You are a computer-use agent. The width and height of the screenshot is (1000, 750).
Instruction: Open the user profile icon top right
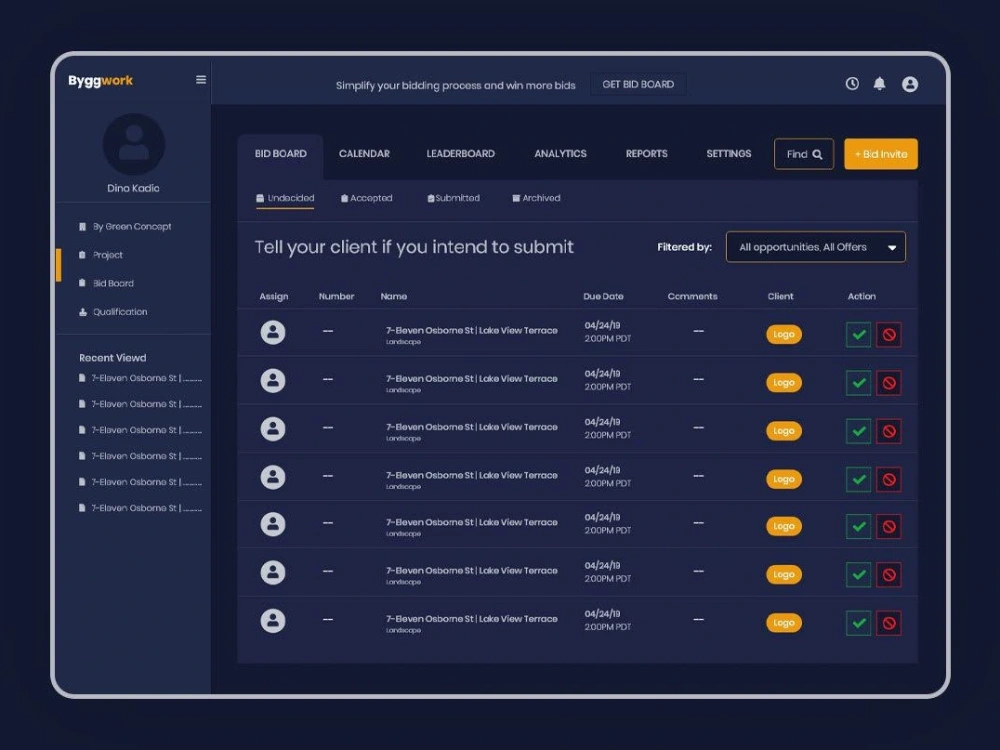(x=909, y=84)
